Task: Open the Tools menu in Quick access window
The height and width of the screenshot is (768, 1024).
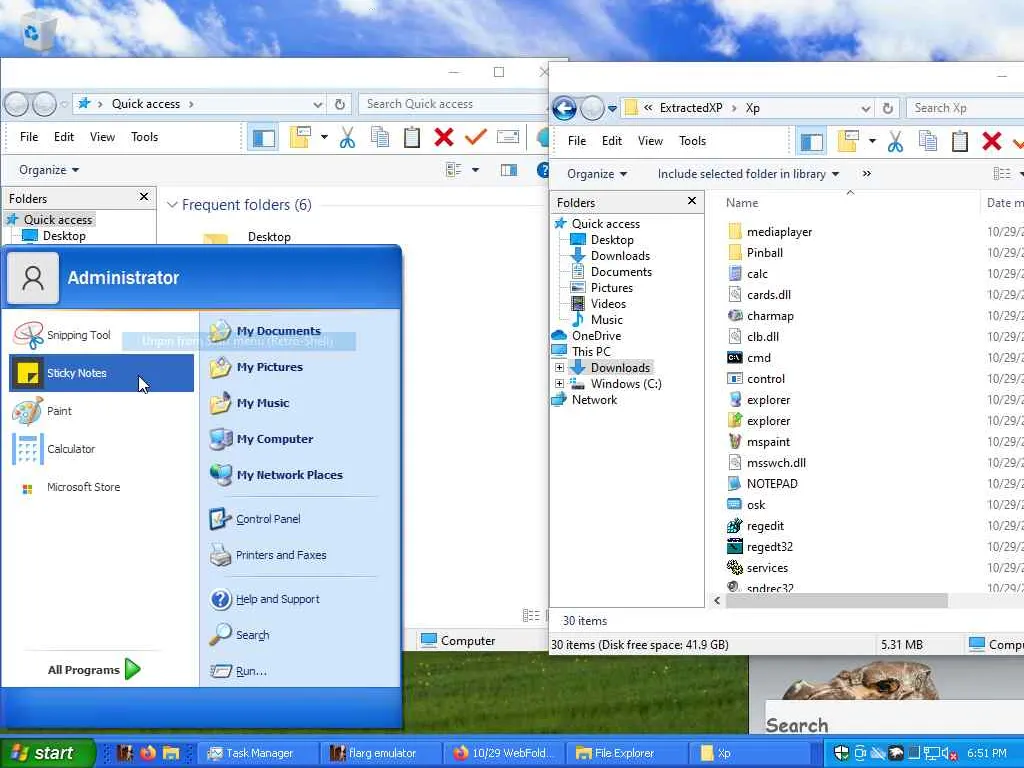Action: 144,137
